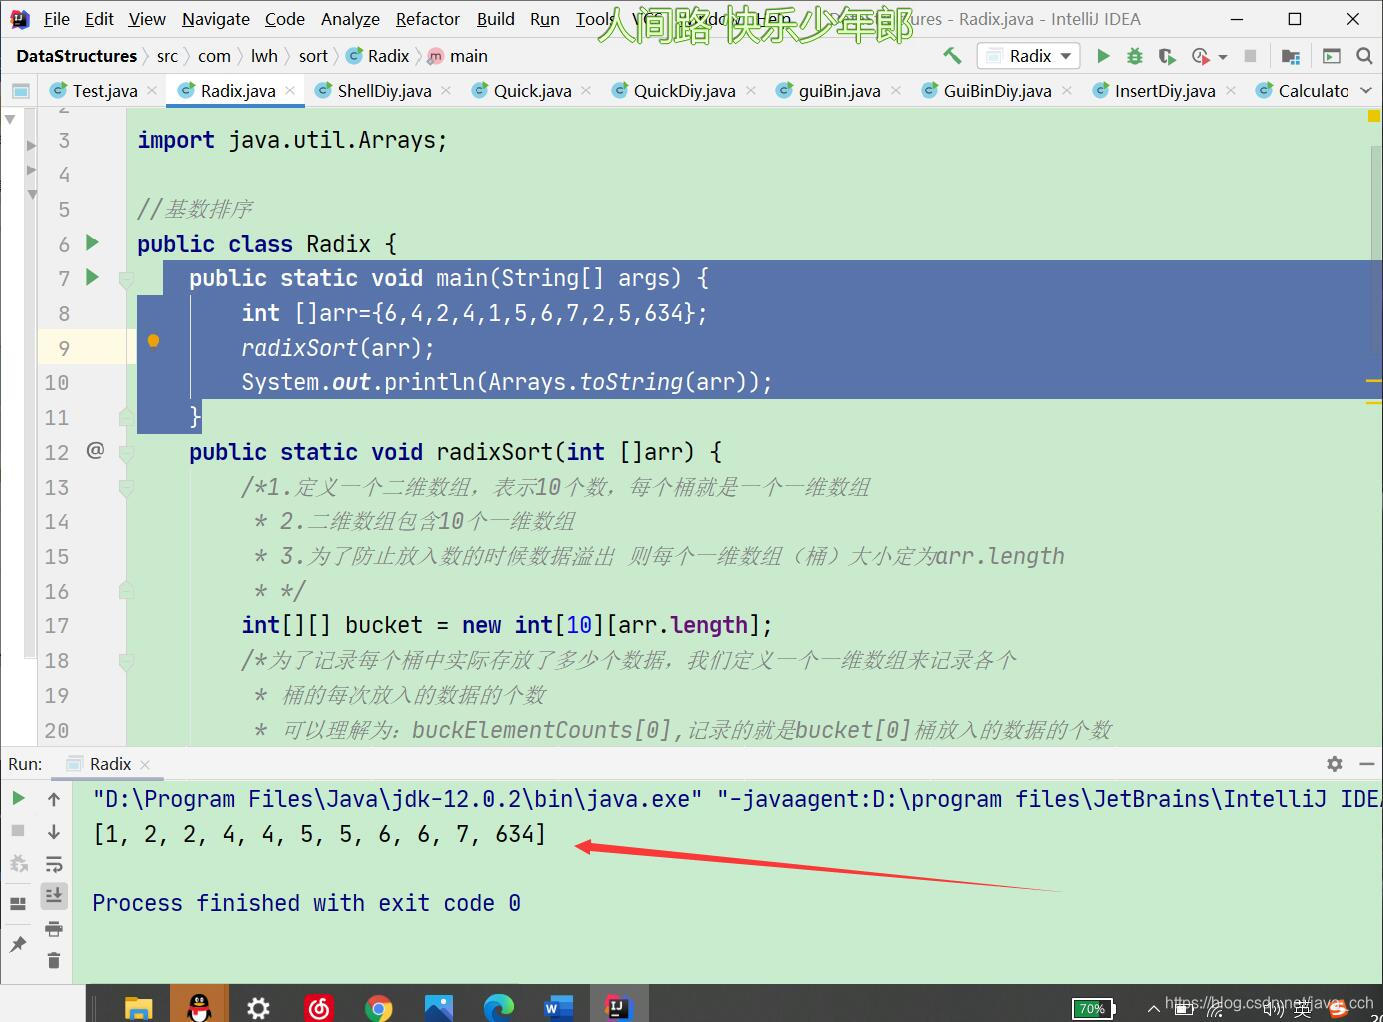The image size is (1383, 1022).
Task: Close the Test.java tab
Action: pyautogui.click(x=152, y=91)
